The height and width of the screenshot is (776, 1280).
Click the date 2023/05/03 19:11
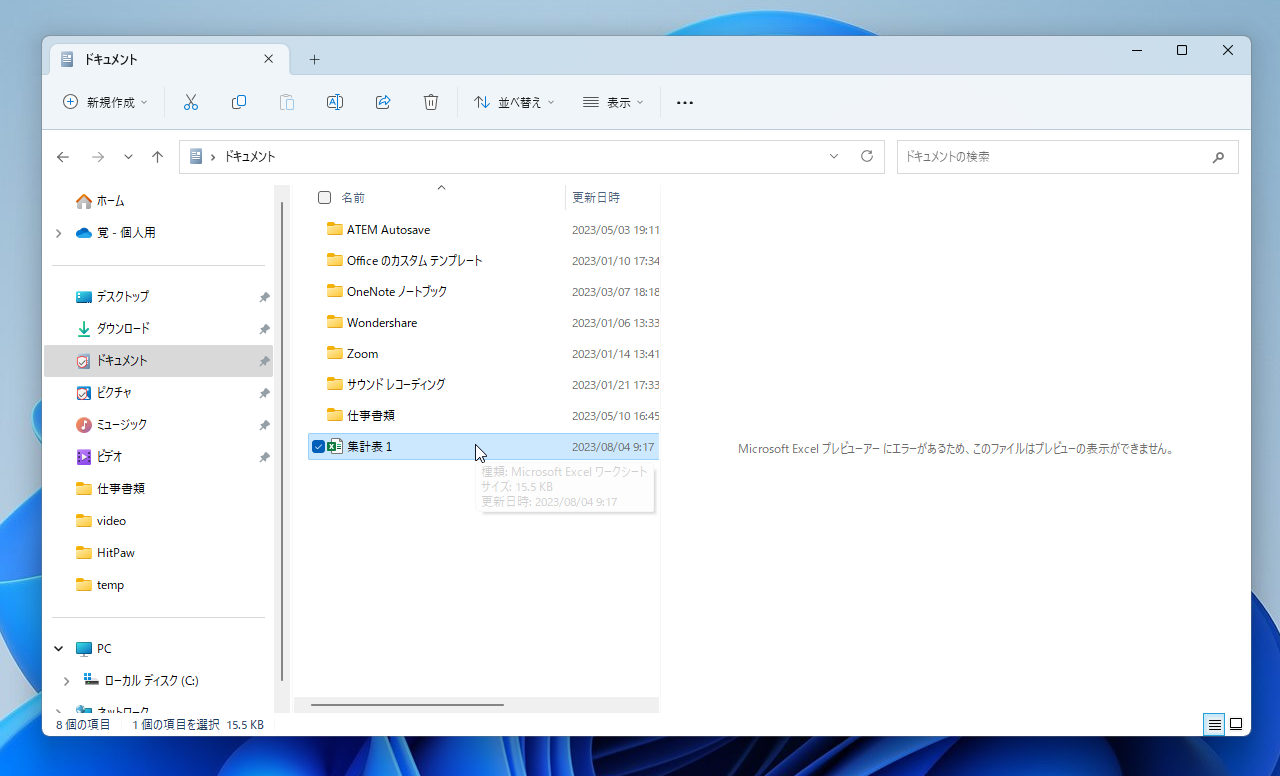615,230
